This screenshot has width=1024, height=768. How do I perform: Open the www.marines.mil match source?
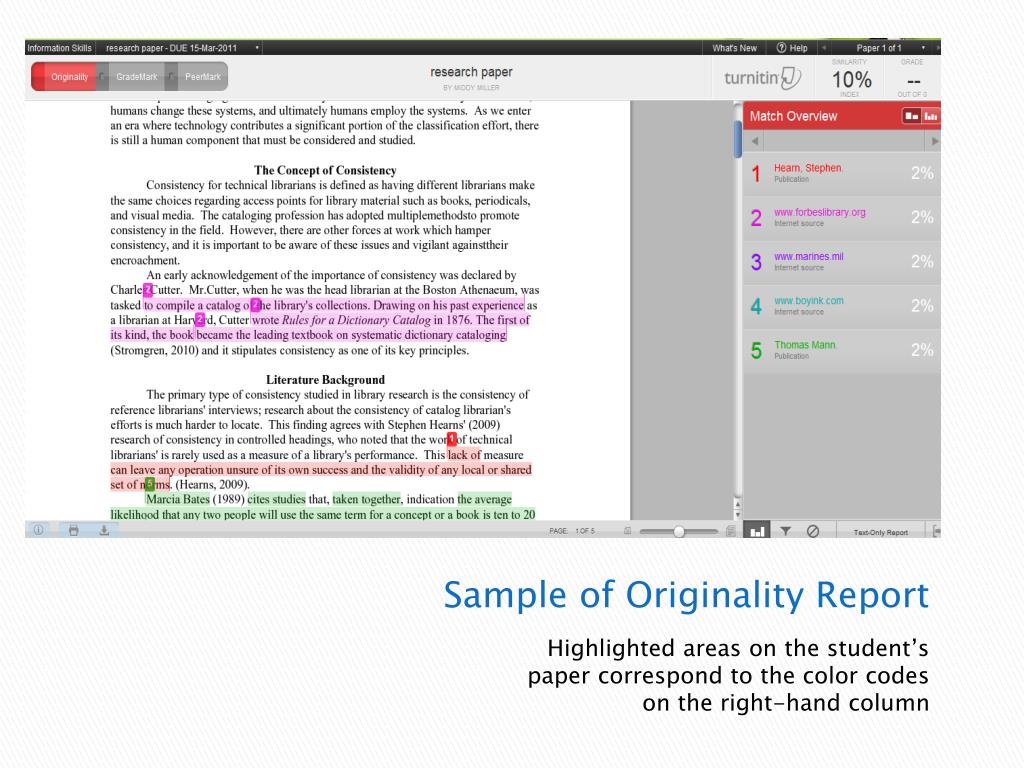[808, 257]
